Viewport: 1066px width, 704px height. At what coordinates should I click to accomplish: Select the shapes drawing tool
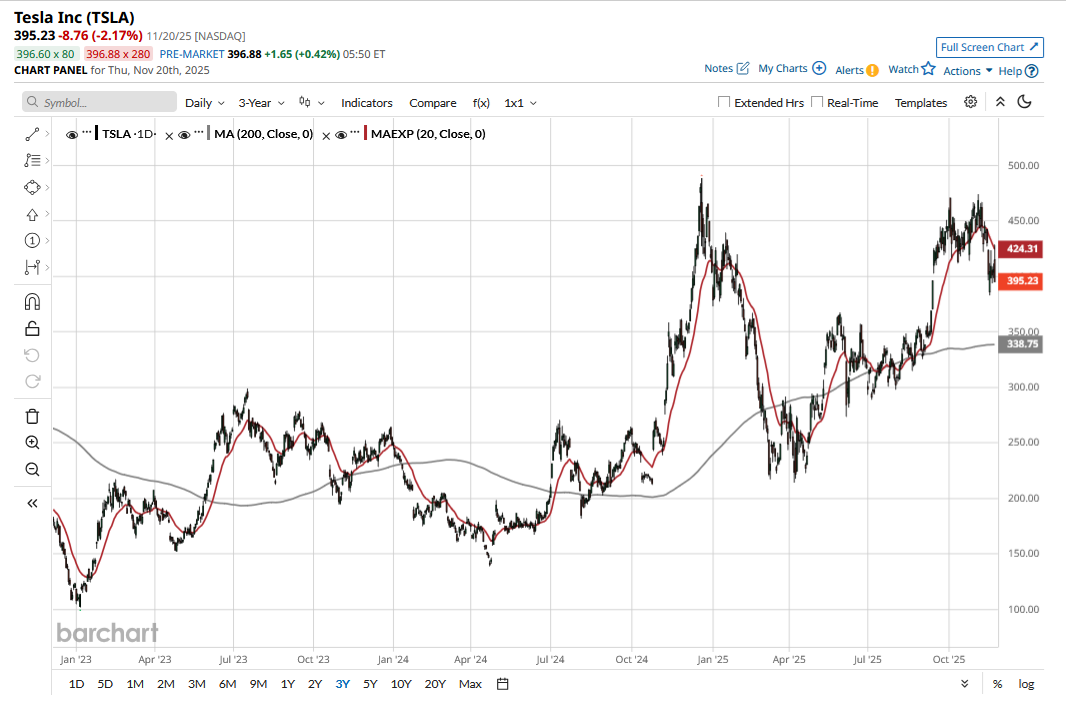pyautogui.click(x=32, y=188)
